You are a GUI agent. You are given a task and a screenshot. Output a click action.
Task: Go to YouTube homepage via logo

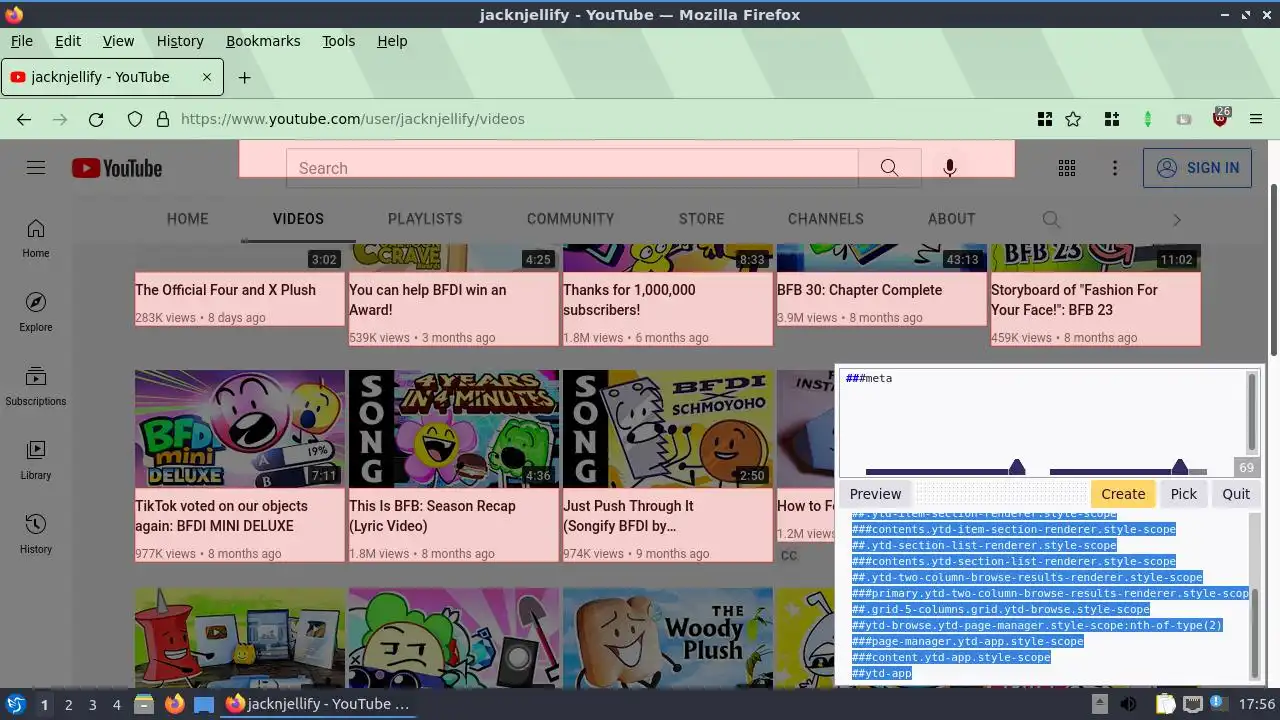coord(117,168)
